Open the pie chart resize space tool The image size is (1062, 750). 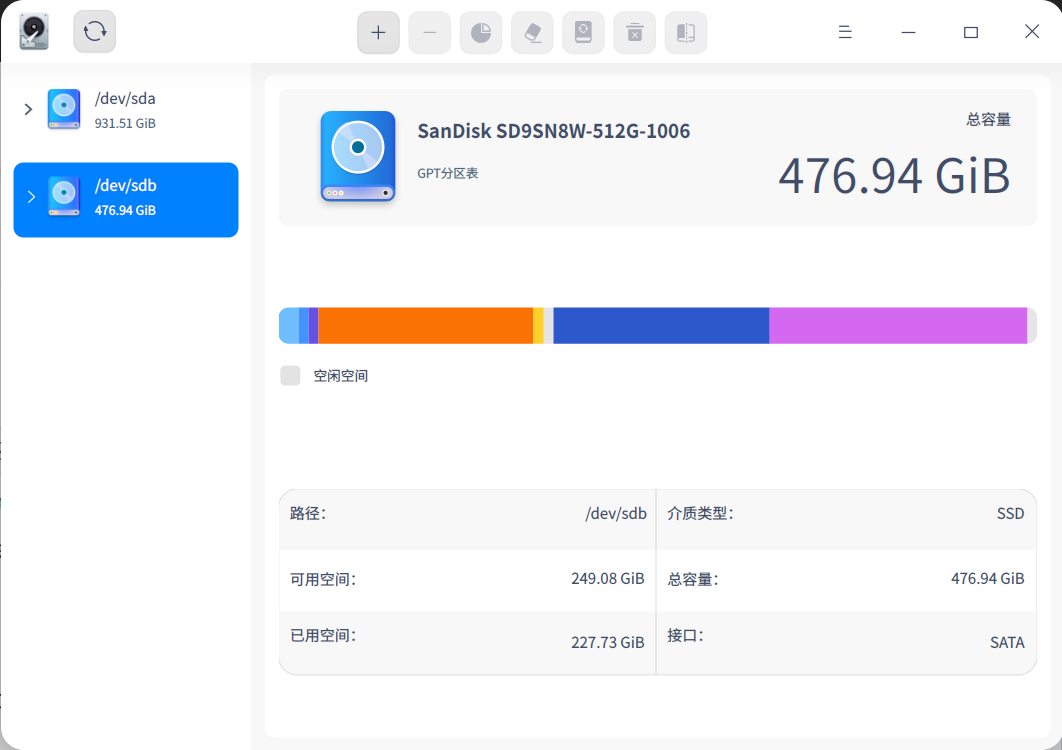(481, 32)
